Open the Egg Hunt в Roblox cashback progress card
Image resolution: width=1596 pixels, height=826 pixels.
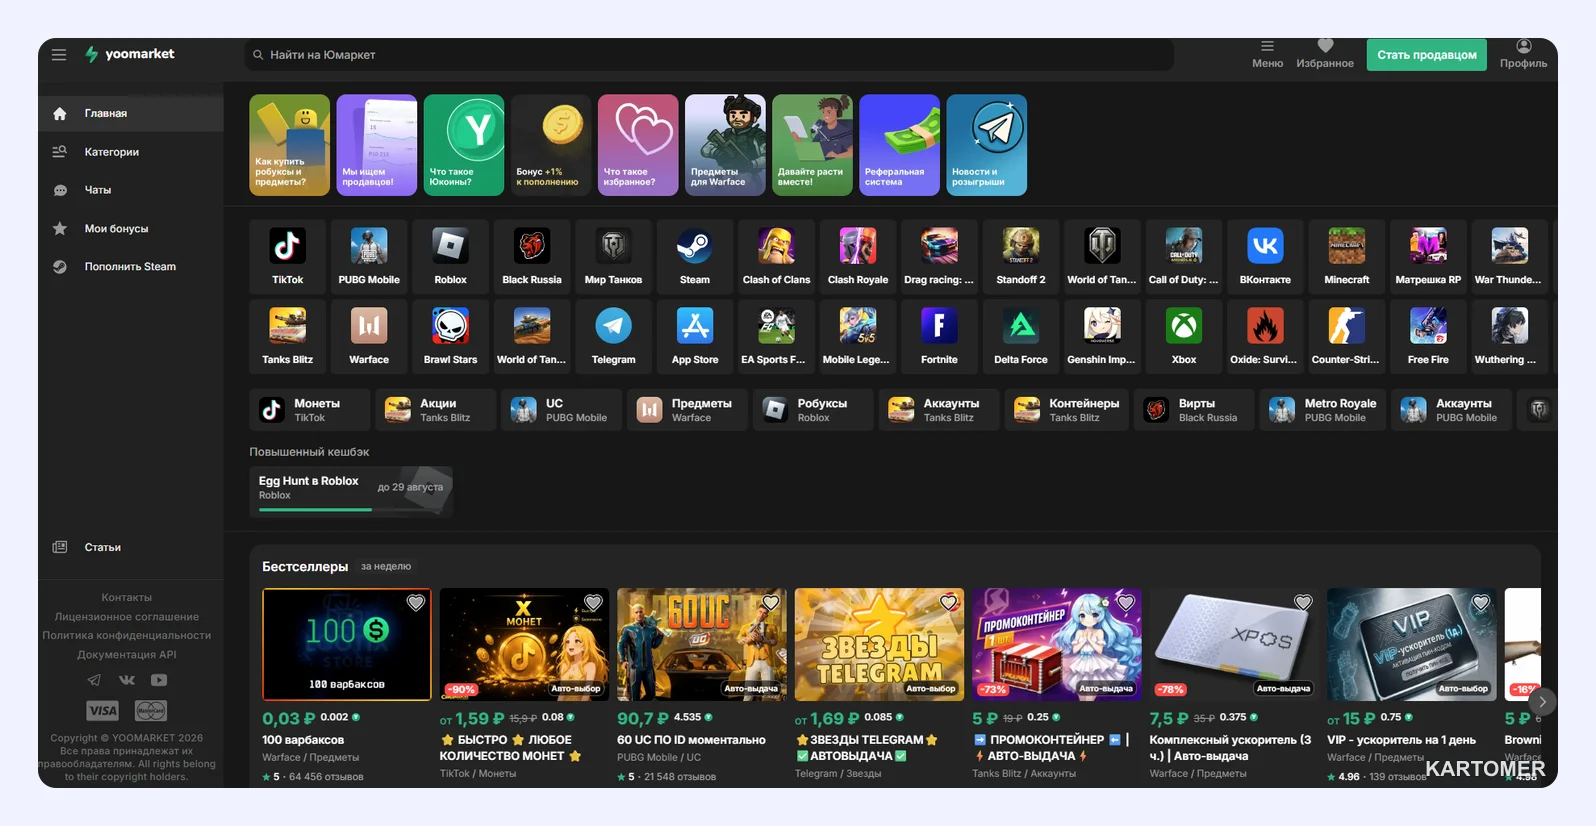click(x=351, y=491)
